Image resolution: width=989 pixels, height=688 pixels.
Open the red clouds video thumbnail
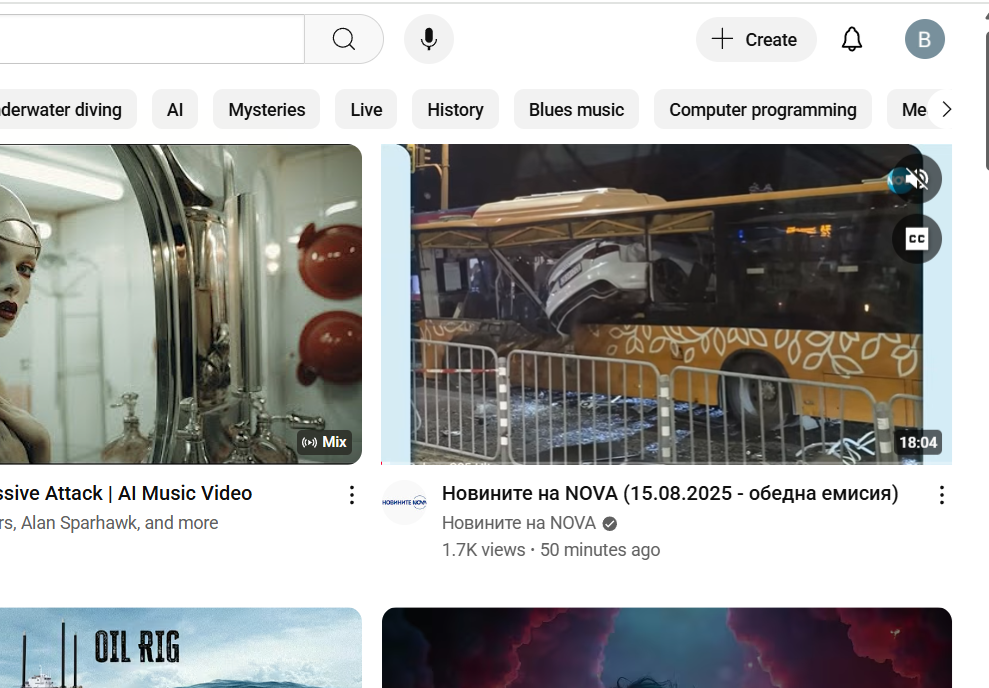[x=667, y=648]
